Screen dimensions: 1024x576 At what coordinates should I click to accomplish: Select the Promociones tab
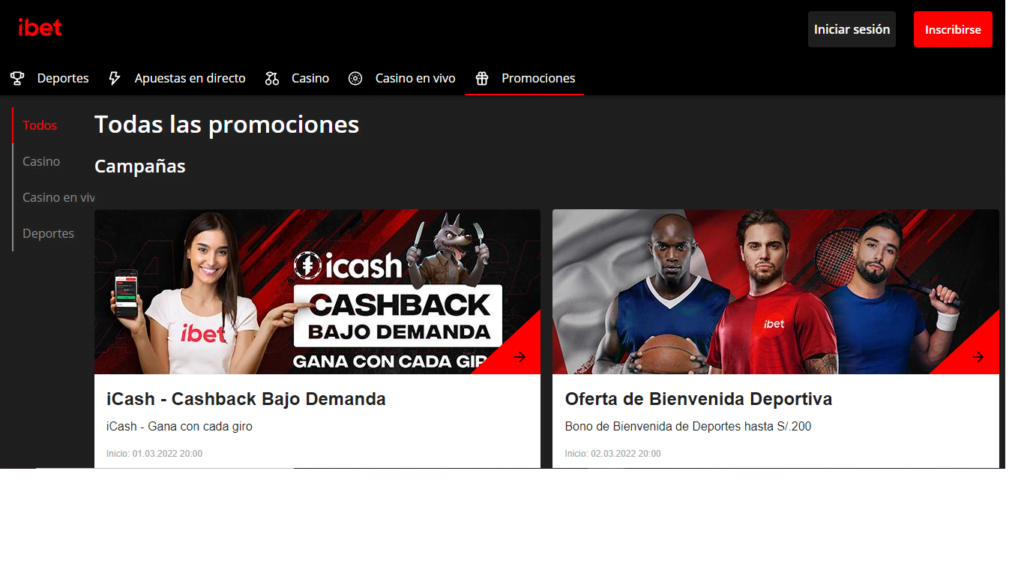538,78
